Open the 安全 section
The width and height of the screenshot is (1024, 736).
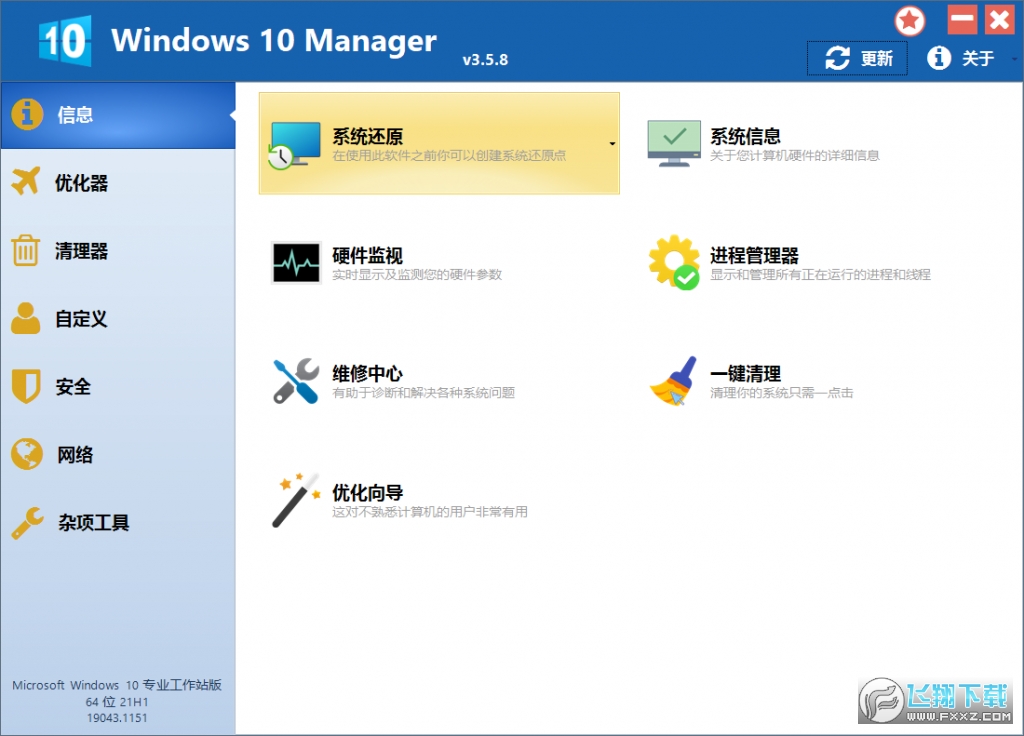(x=118, y=387)
